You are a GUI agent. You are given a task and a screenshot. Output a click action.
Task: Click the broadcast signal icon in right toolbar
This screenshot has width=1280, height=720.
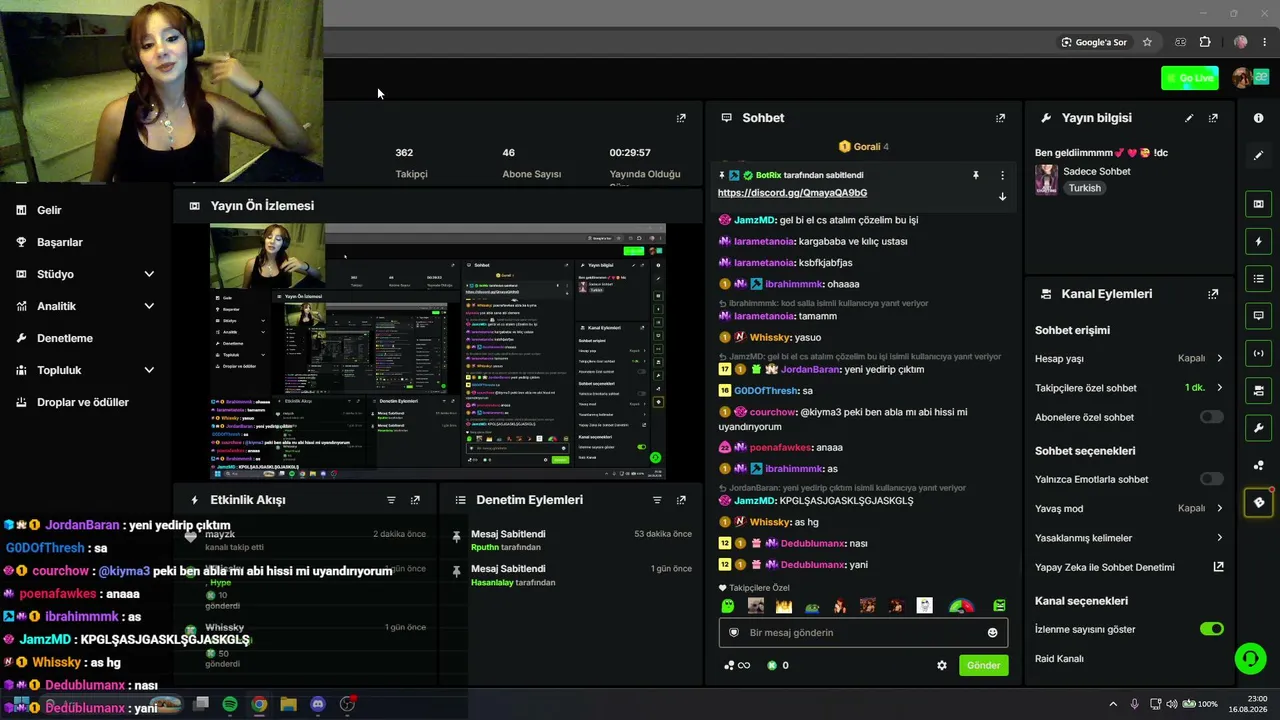point(1258,353)
